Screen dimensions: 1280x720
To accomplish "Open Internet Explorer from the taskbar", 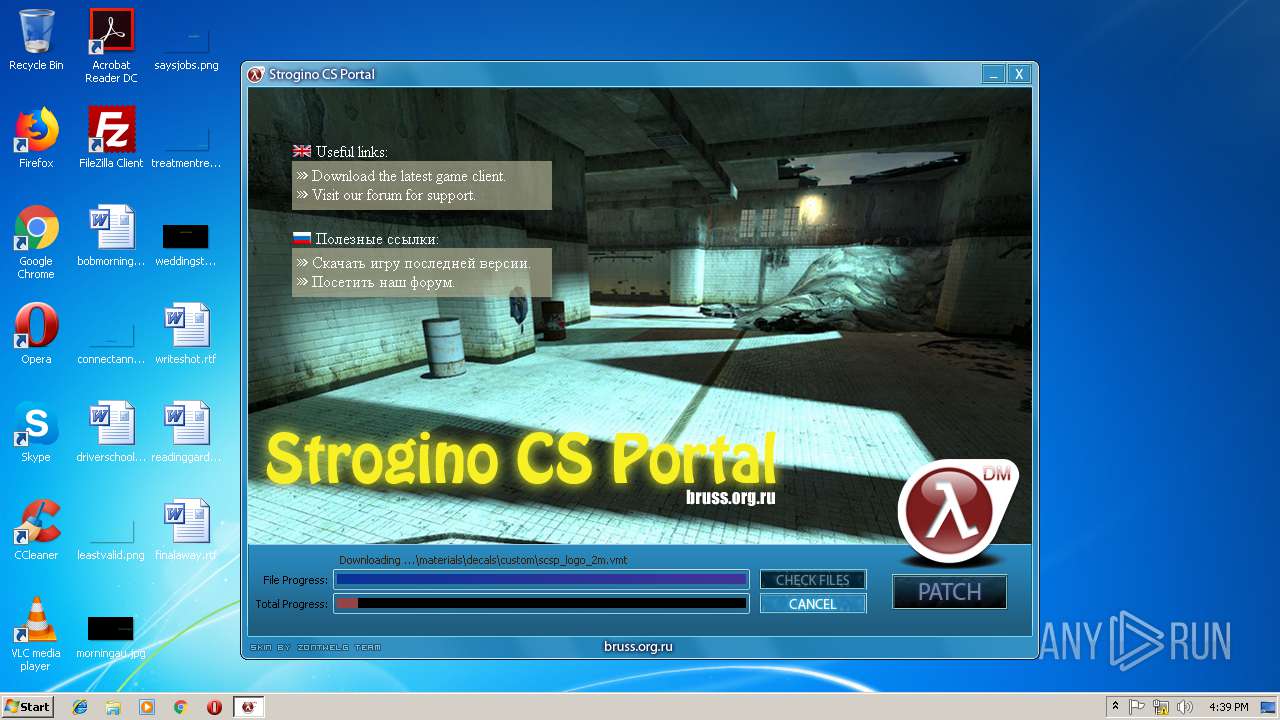I will (80, 707).
